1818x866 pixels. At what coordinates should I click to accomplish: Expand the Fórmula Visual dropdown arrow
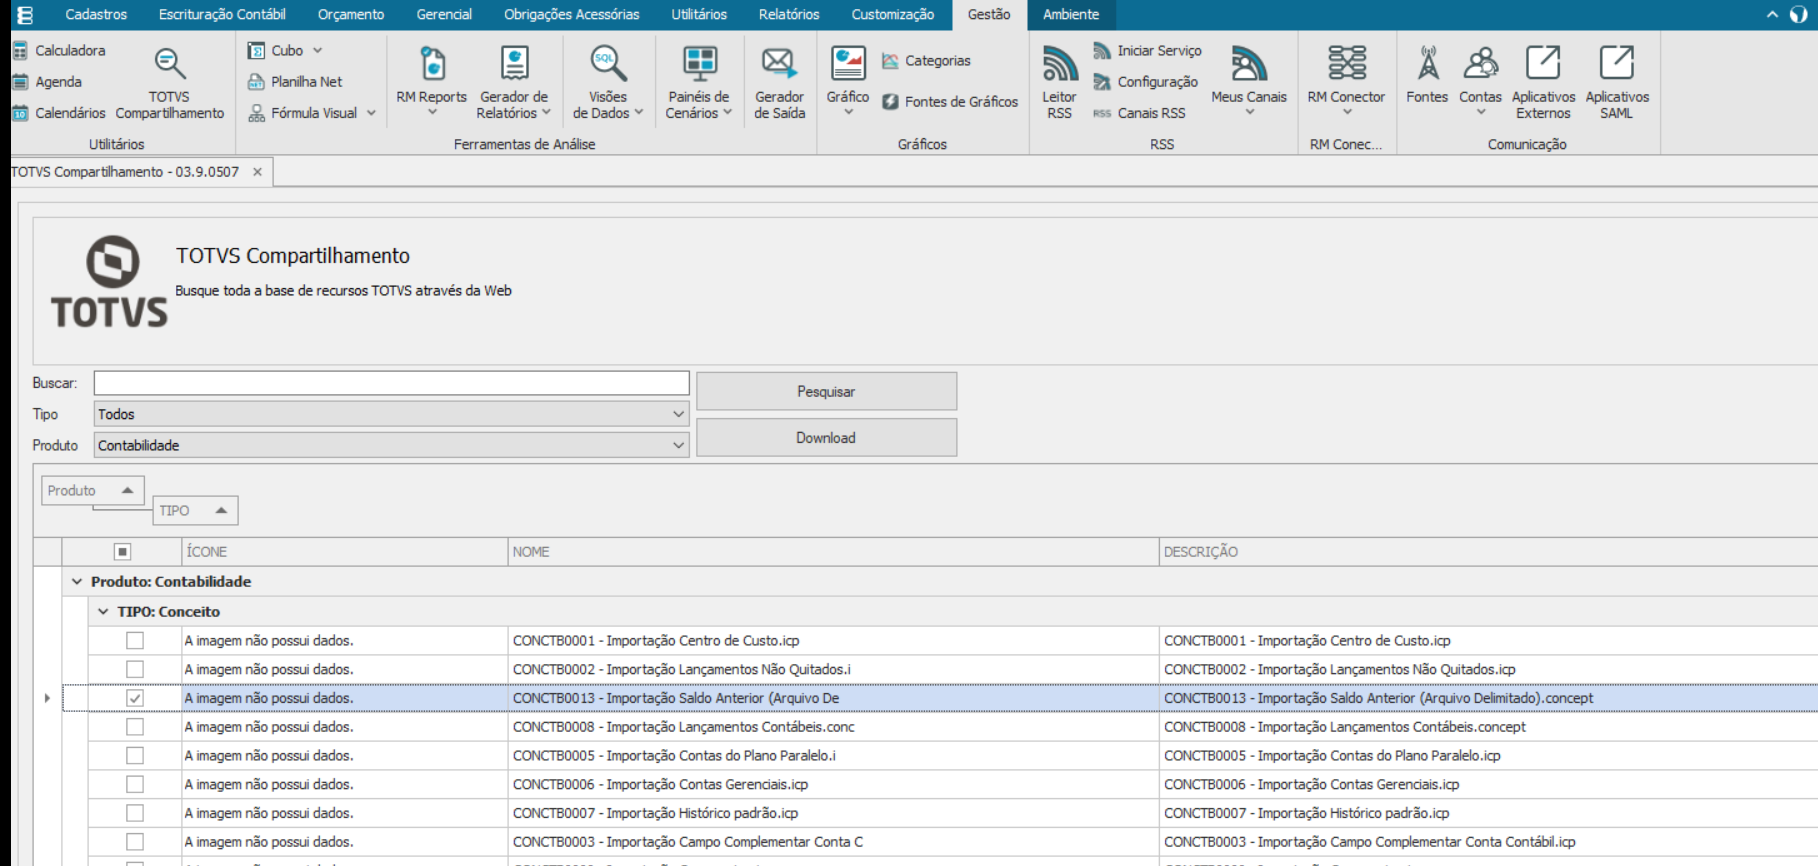pos(371,113)
